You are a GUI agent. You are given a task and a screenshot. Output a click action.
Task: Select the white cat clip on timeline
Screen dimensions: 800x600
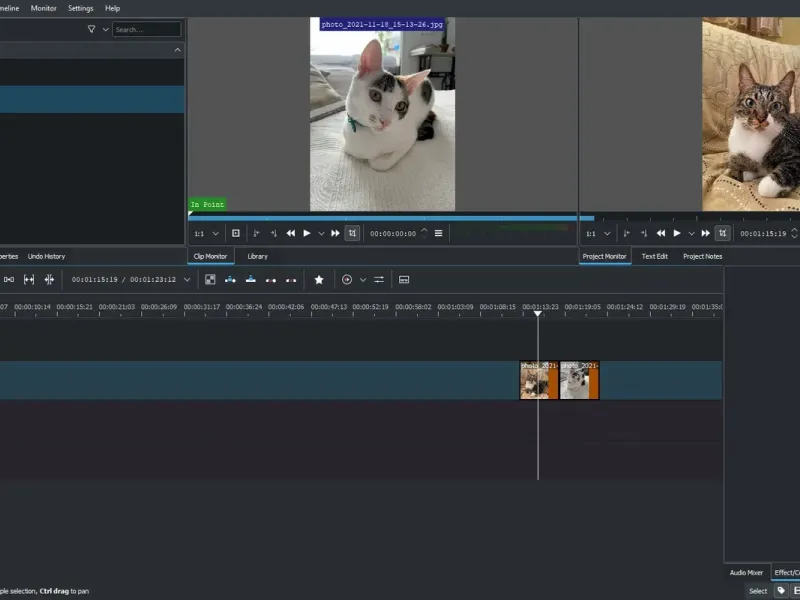pyautogui.click(x=578, y=381)
